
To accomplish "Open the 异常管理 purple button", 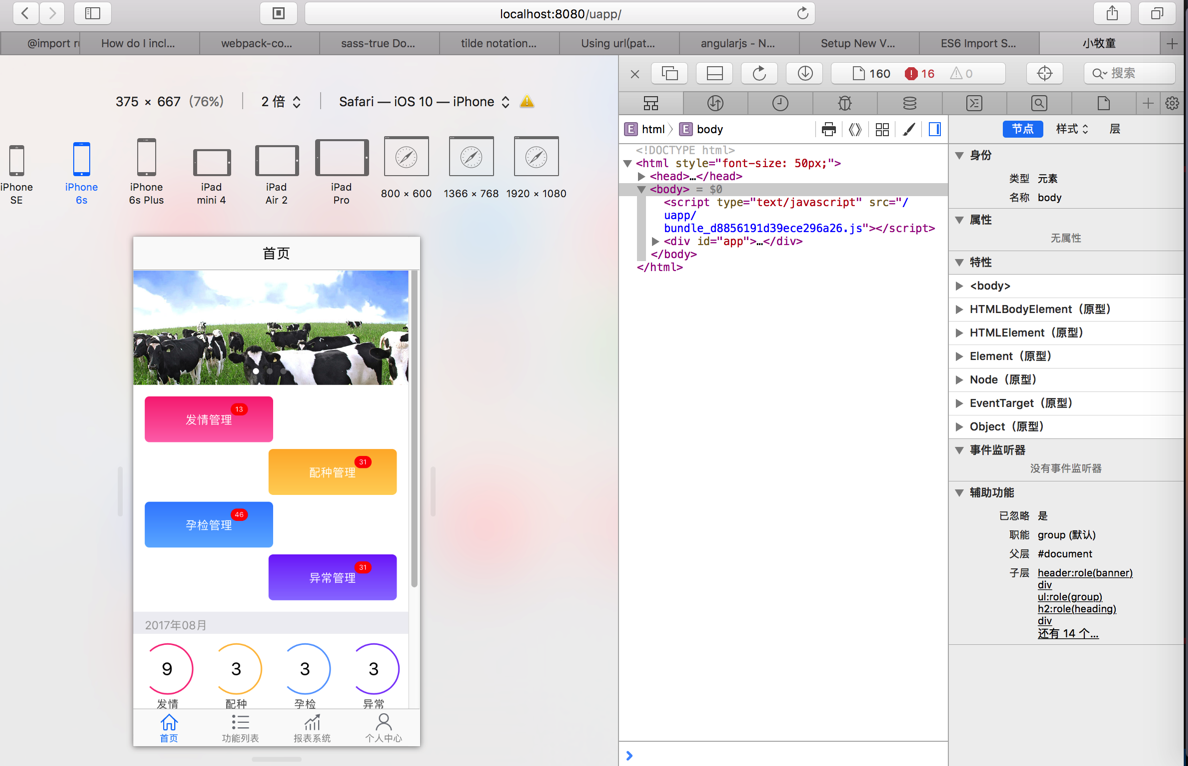I will click(333, 577).
